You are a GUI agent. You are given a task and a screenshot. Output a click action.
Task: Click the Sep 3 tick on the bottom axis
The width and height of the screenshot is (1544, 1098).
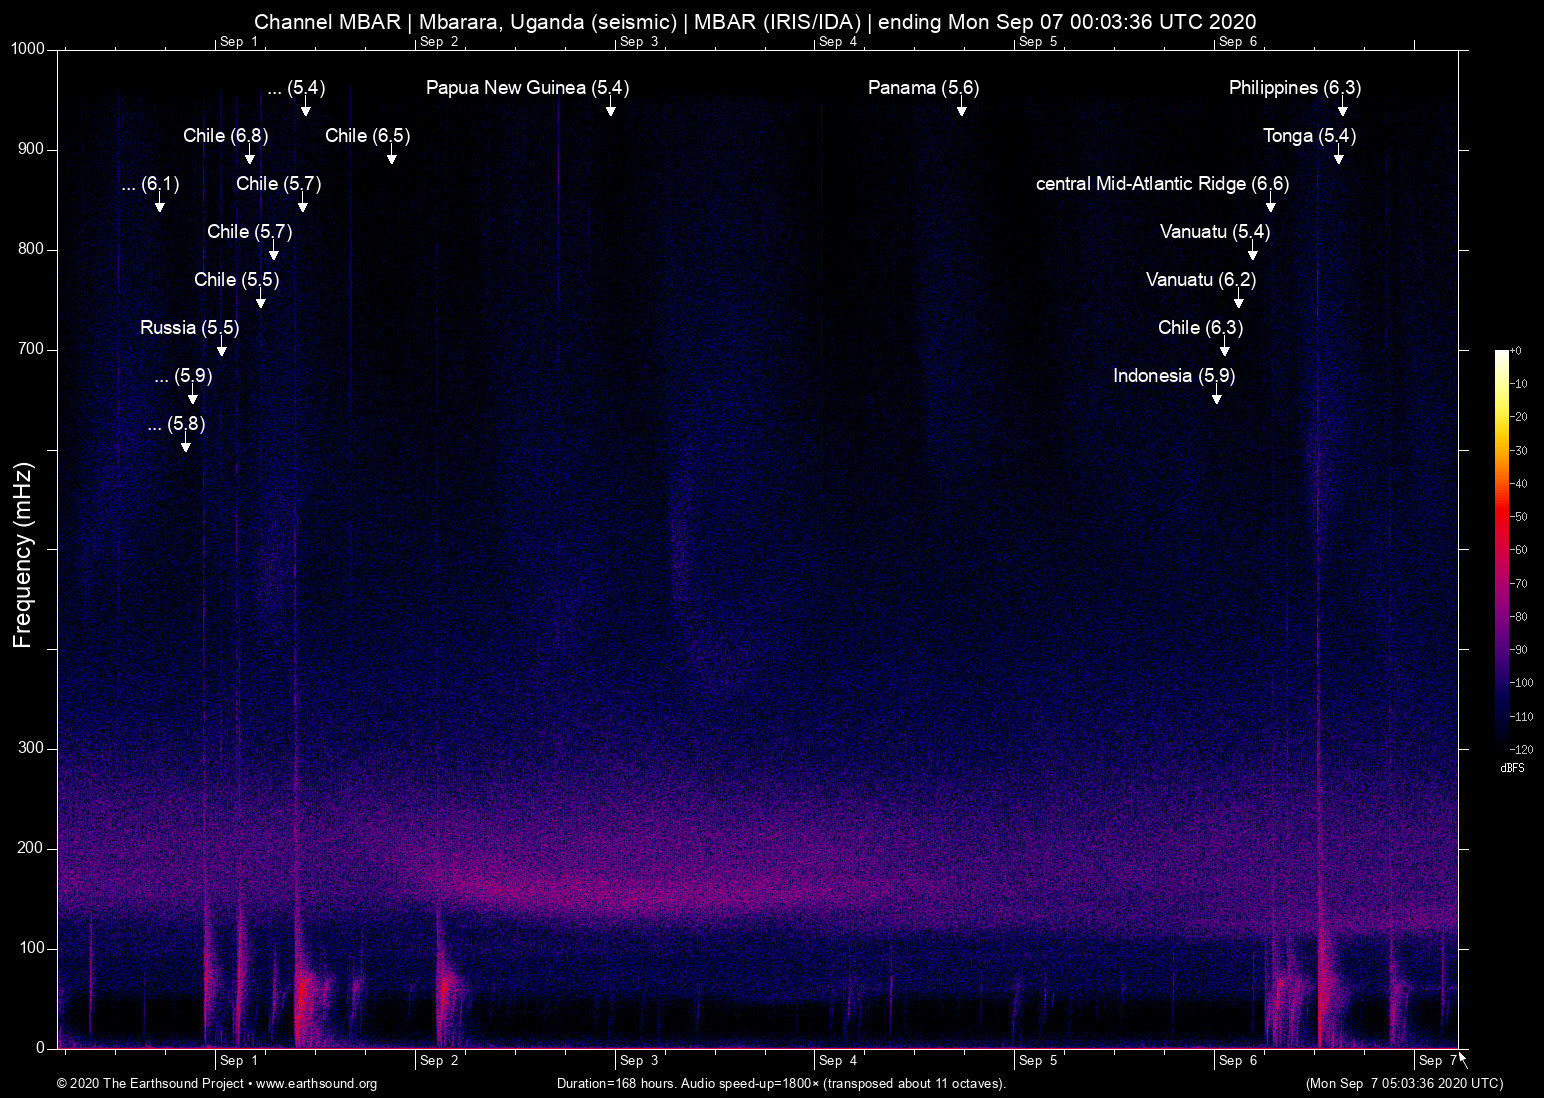pos(638,1060)
